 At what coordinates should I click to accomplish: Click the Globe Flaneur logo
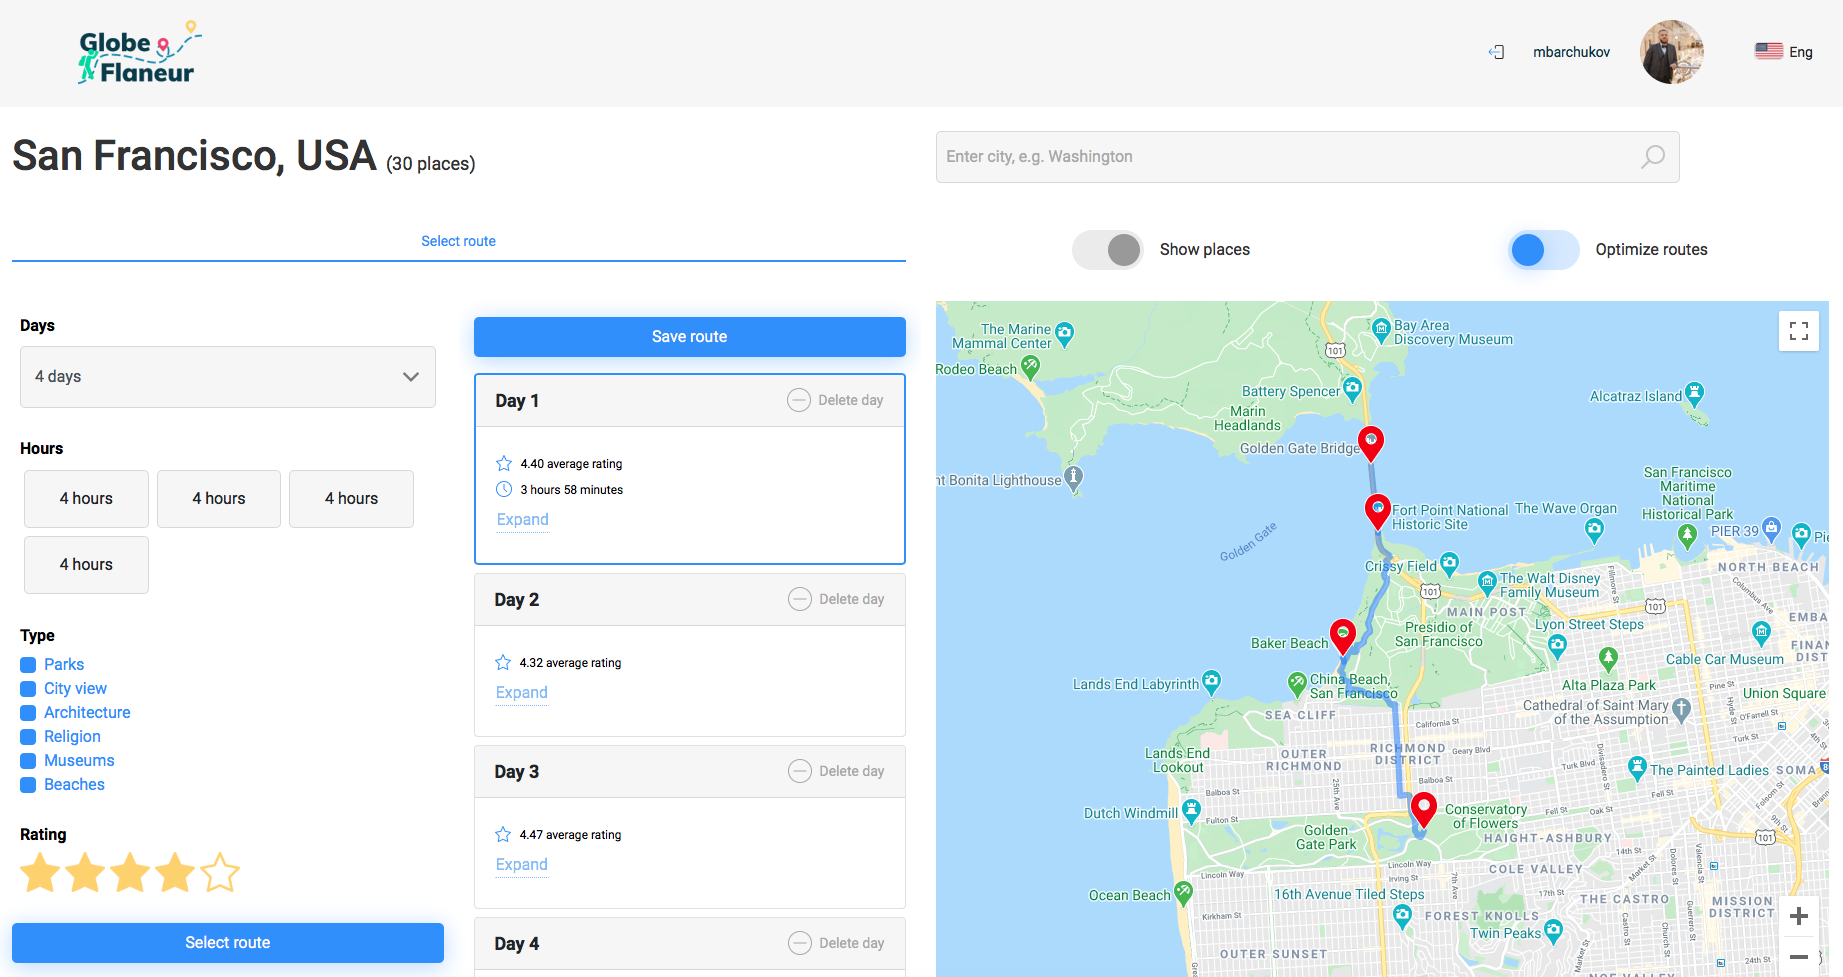coord(139,52)
